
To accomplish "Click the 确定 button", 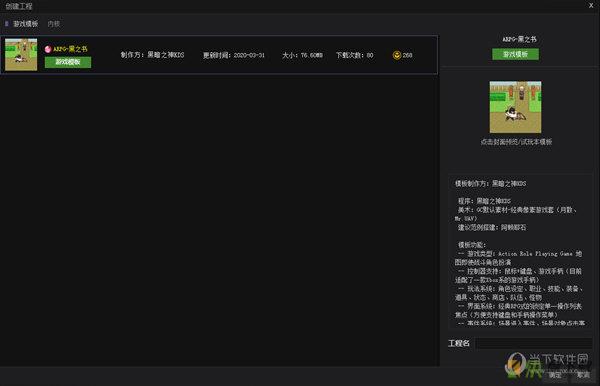I will pyautogui.click(x=555, y=375).
